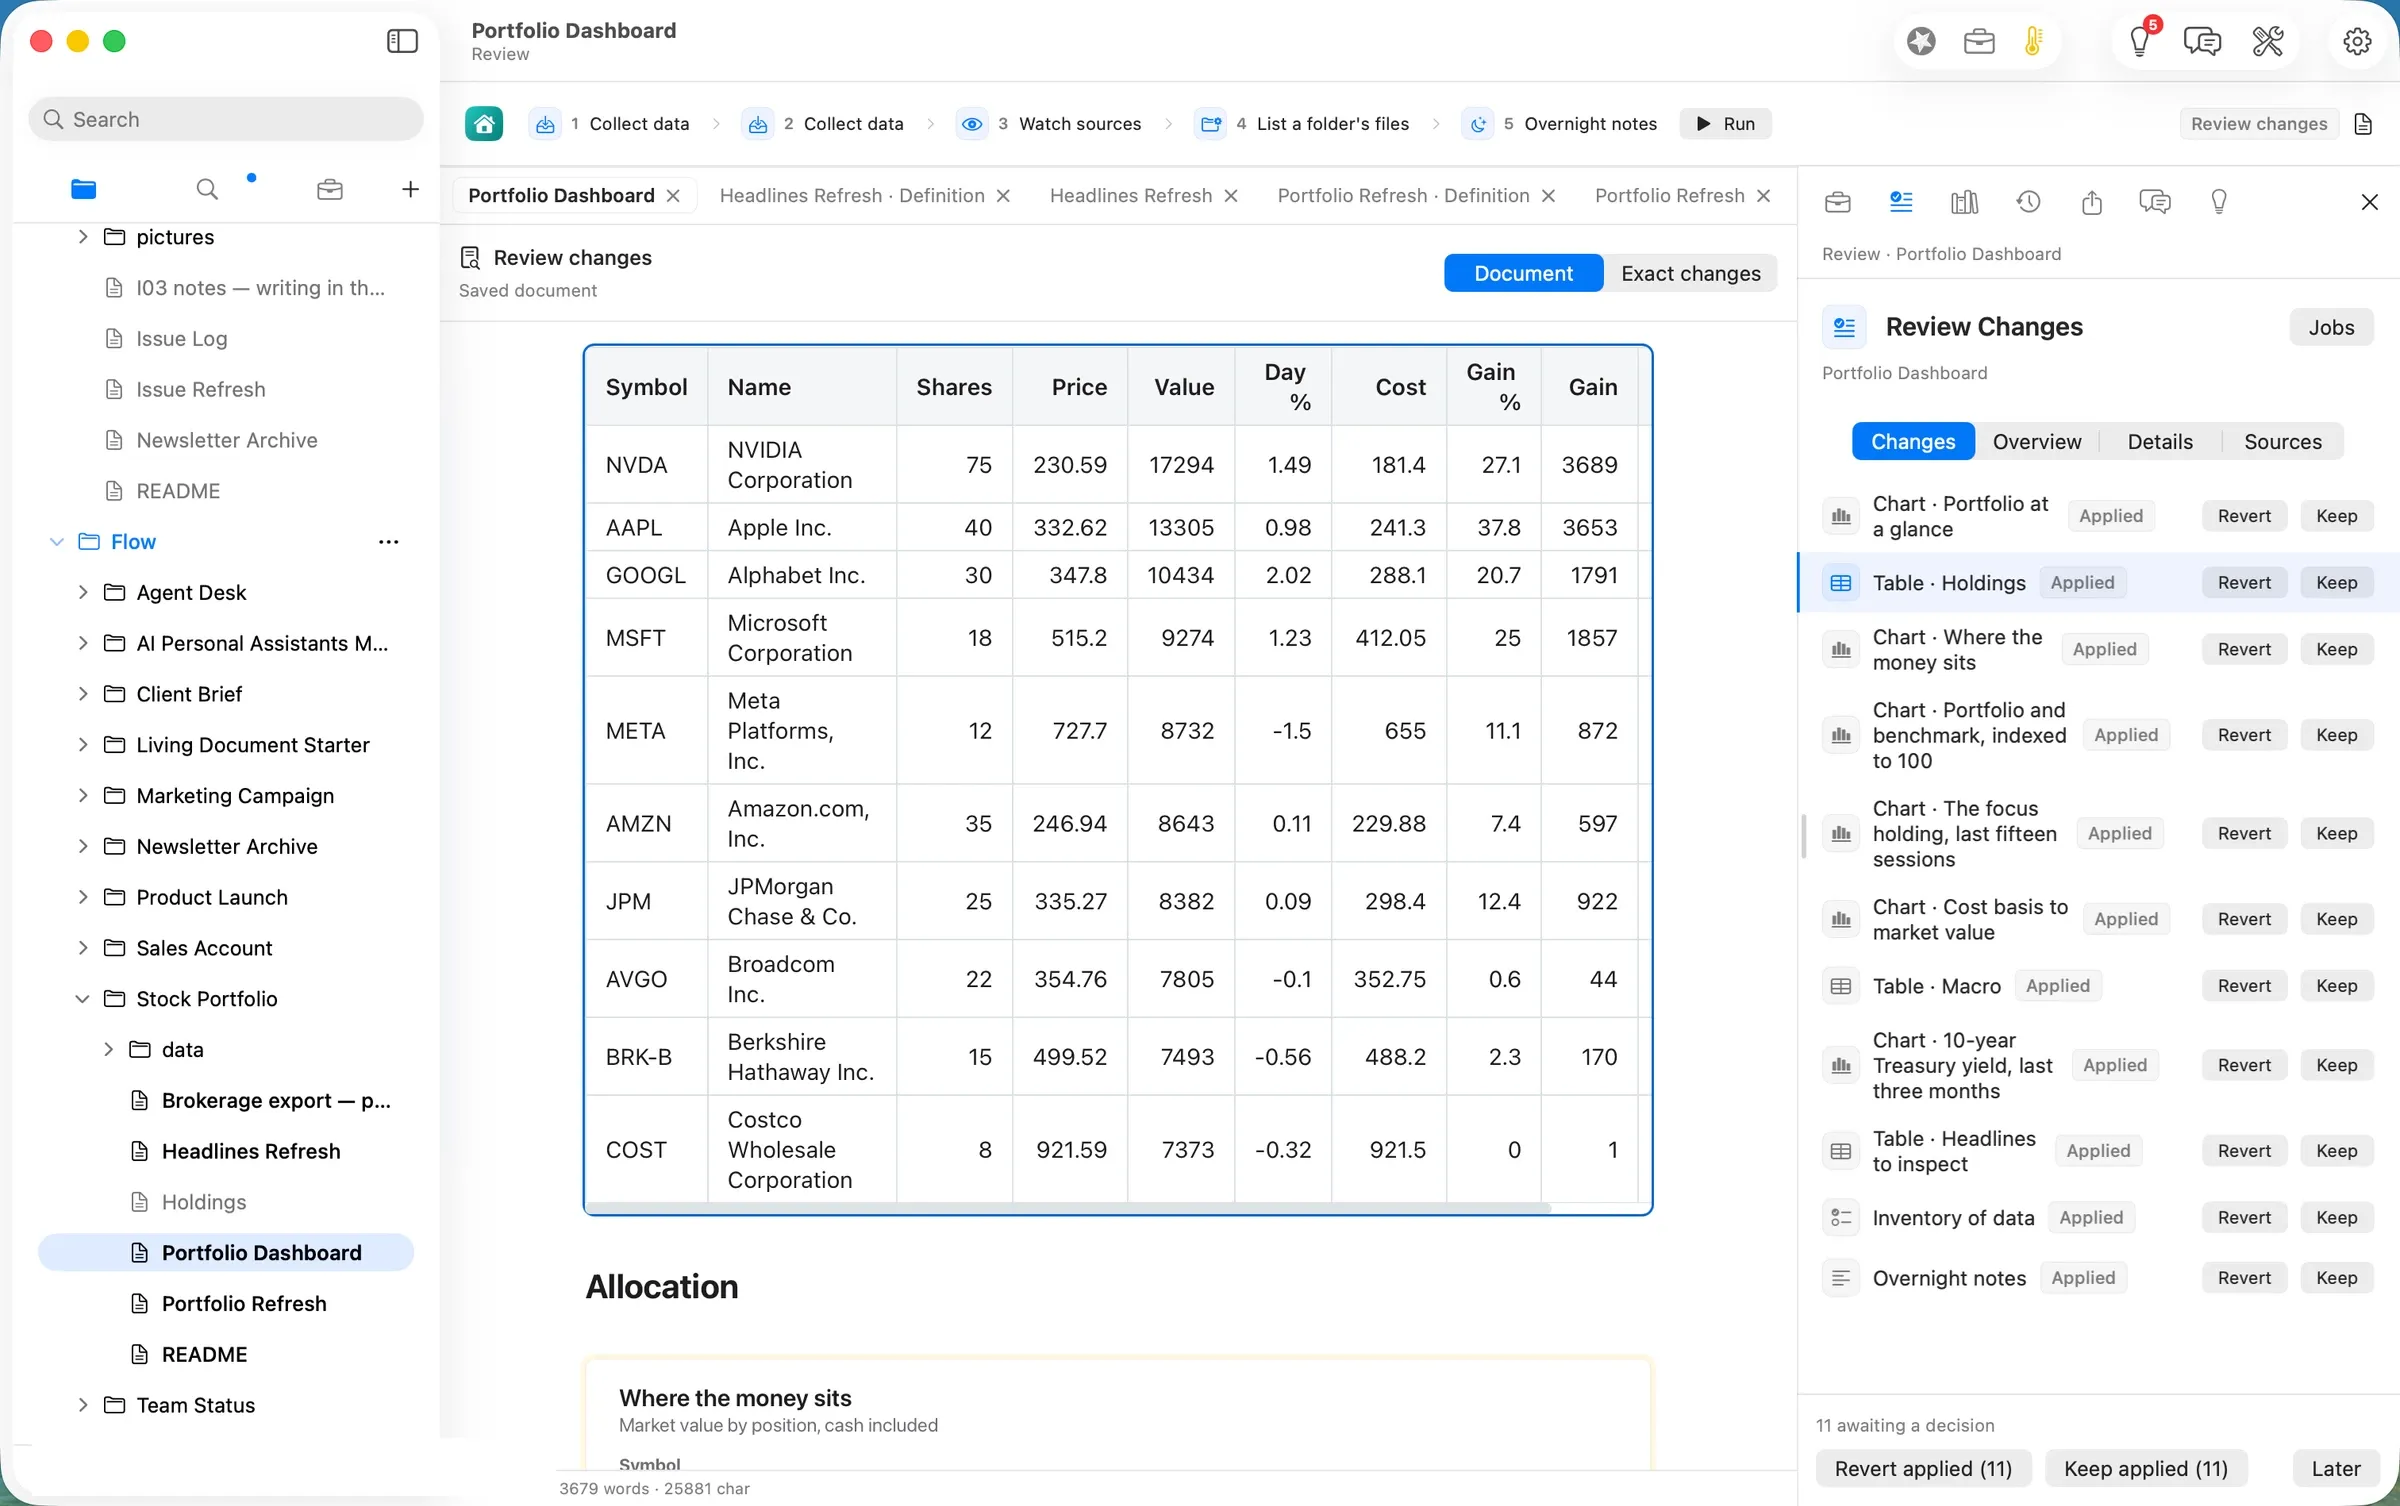Toggle the sidebar panel icon
The height and width of the screenshot is (1506, 2400).
tap(402, 41)
